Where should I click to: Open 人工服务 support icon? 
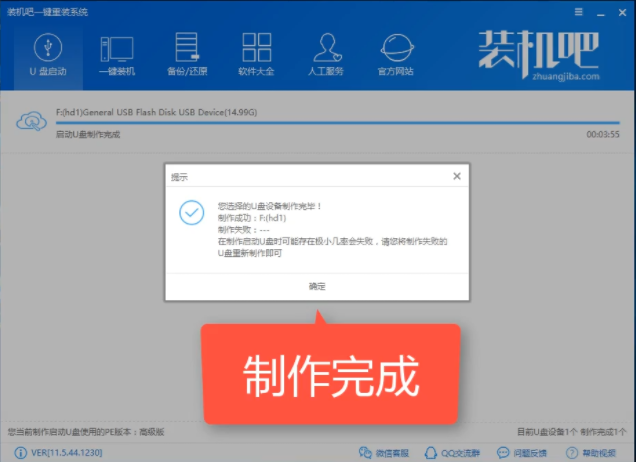pos(326,55)
